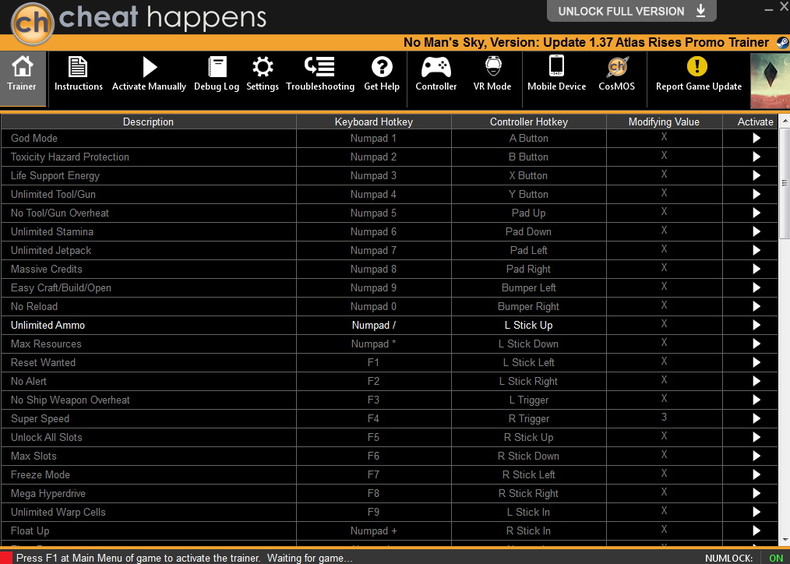Click the Unlock Full Version button
790x564 pixels.
point(631,11)
